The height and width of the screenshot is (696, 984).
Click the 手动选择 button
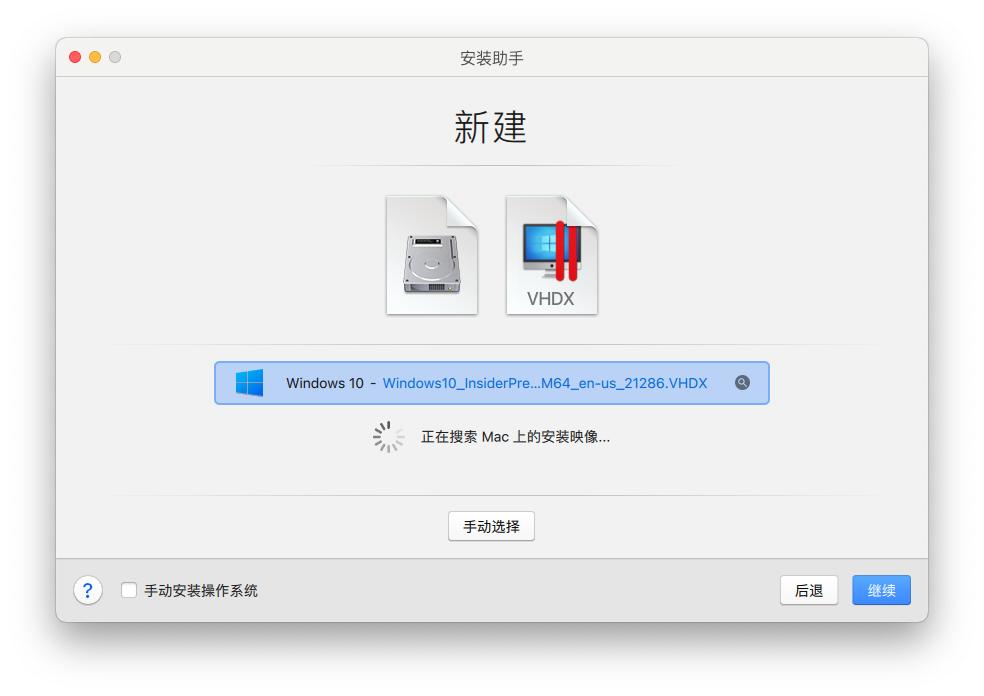[491, 527]
